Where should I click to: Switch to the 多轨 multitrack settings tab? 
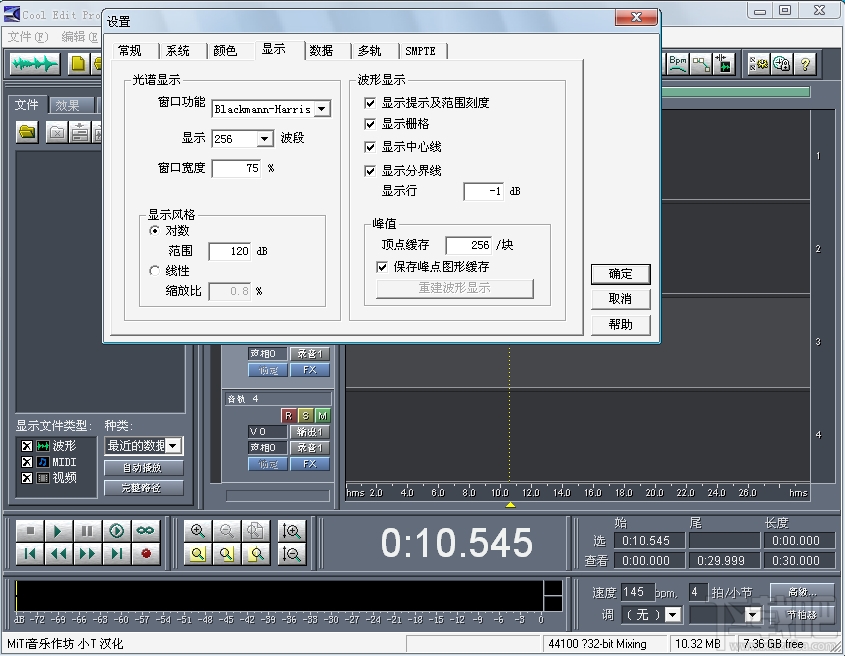pos(371,50)
